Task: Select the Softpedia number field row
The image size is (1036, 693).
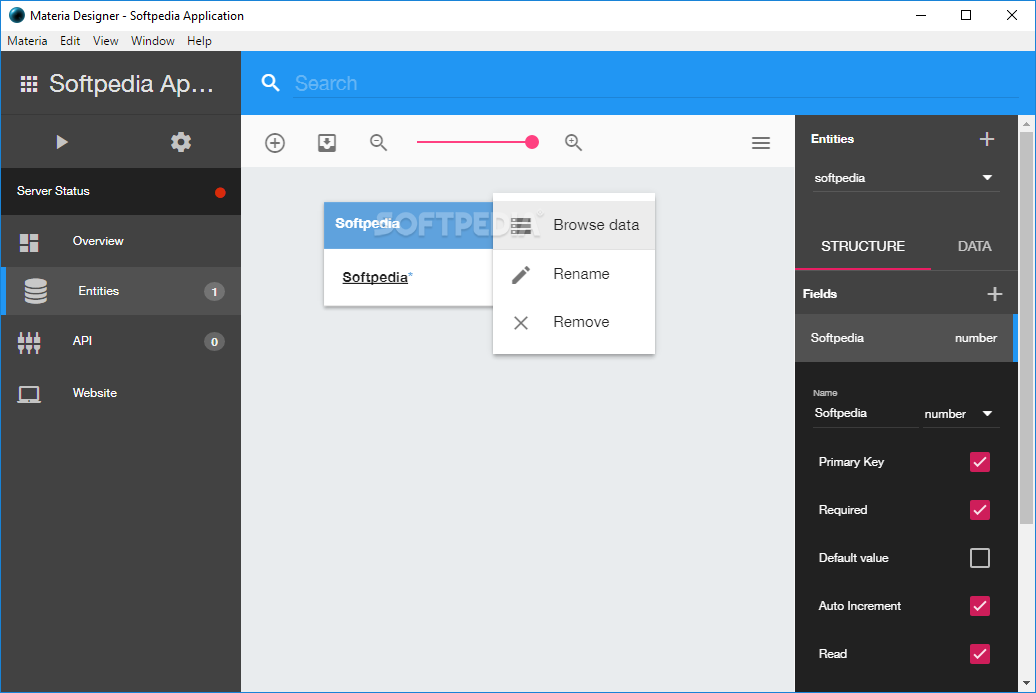Action: [x=905, y=338]
